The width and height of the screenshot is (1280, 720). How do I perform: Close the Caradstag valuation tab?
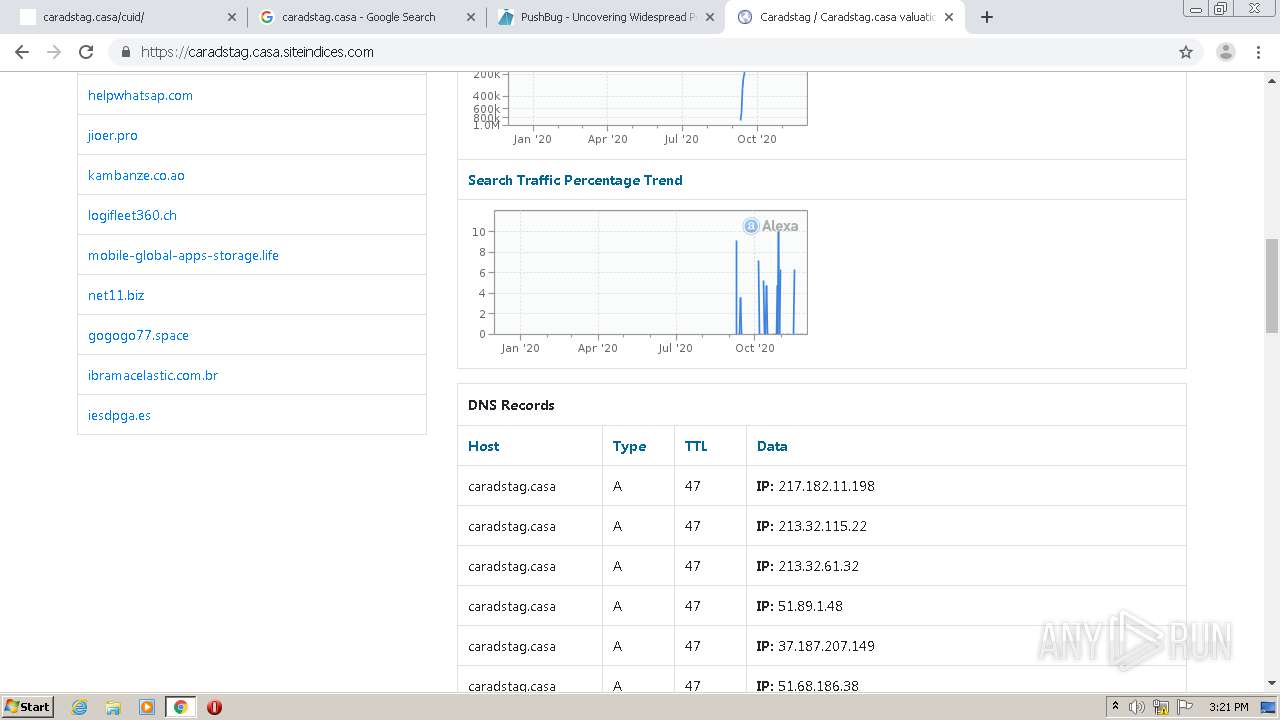pyautogui.click(x=948, y=17)
